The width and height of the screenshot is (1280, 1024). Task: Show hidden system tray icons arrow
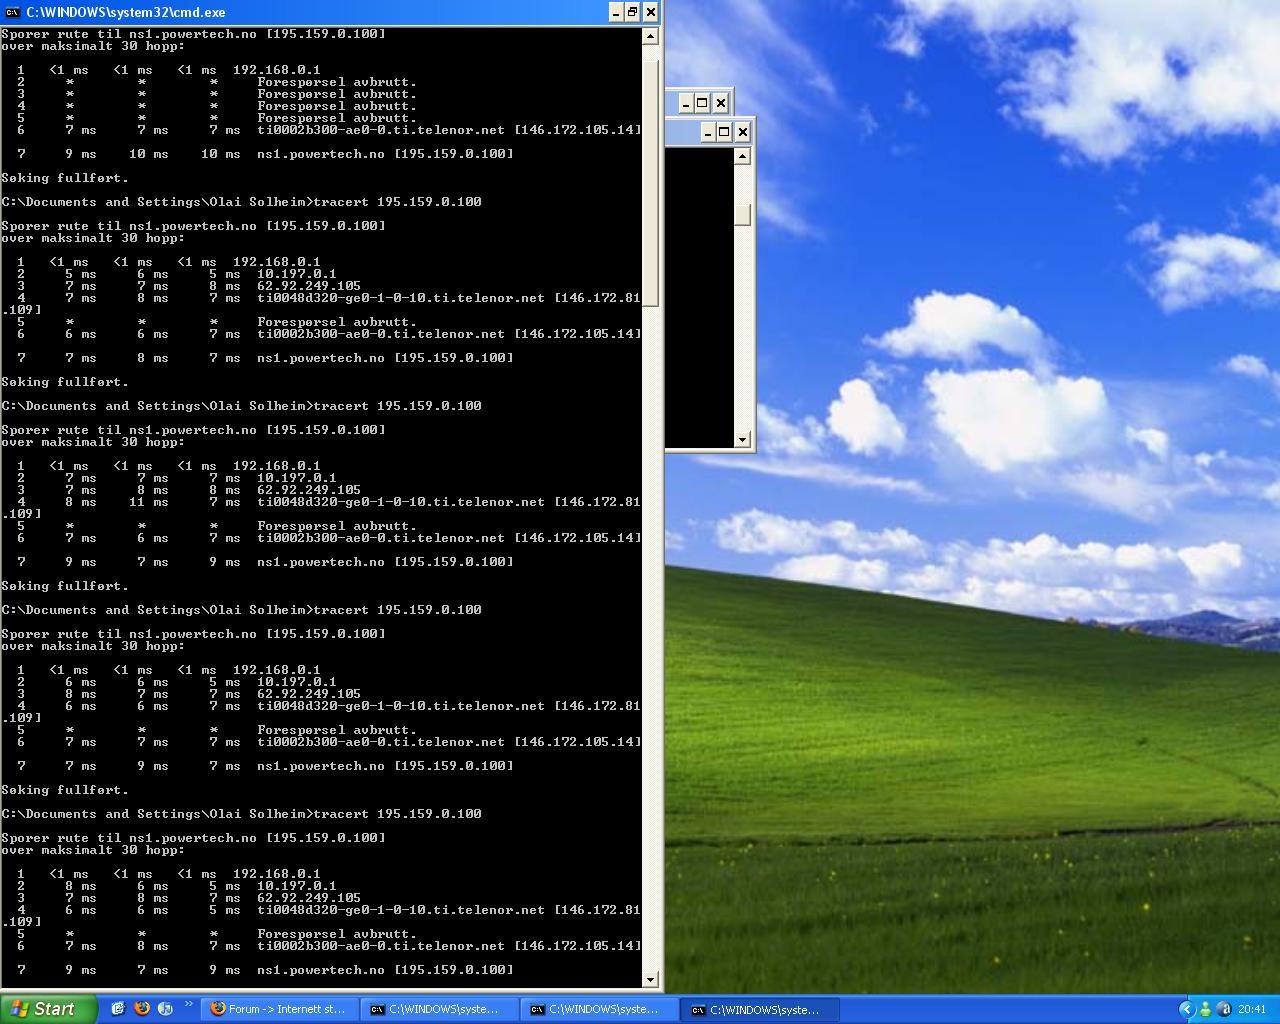tap(1187, 1010)
